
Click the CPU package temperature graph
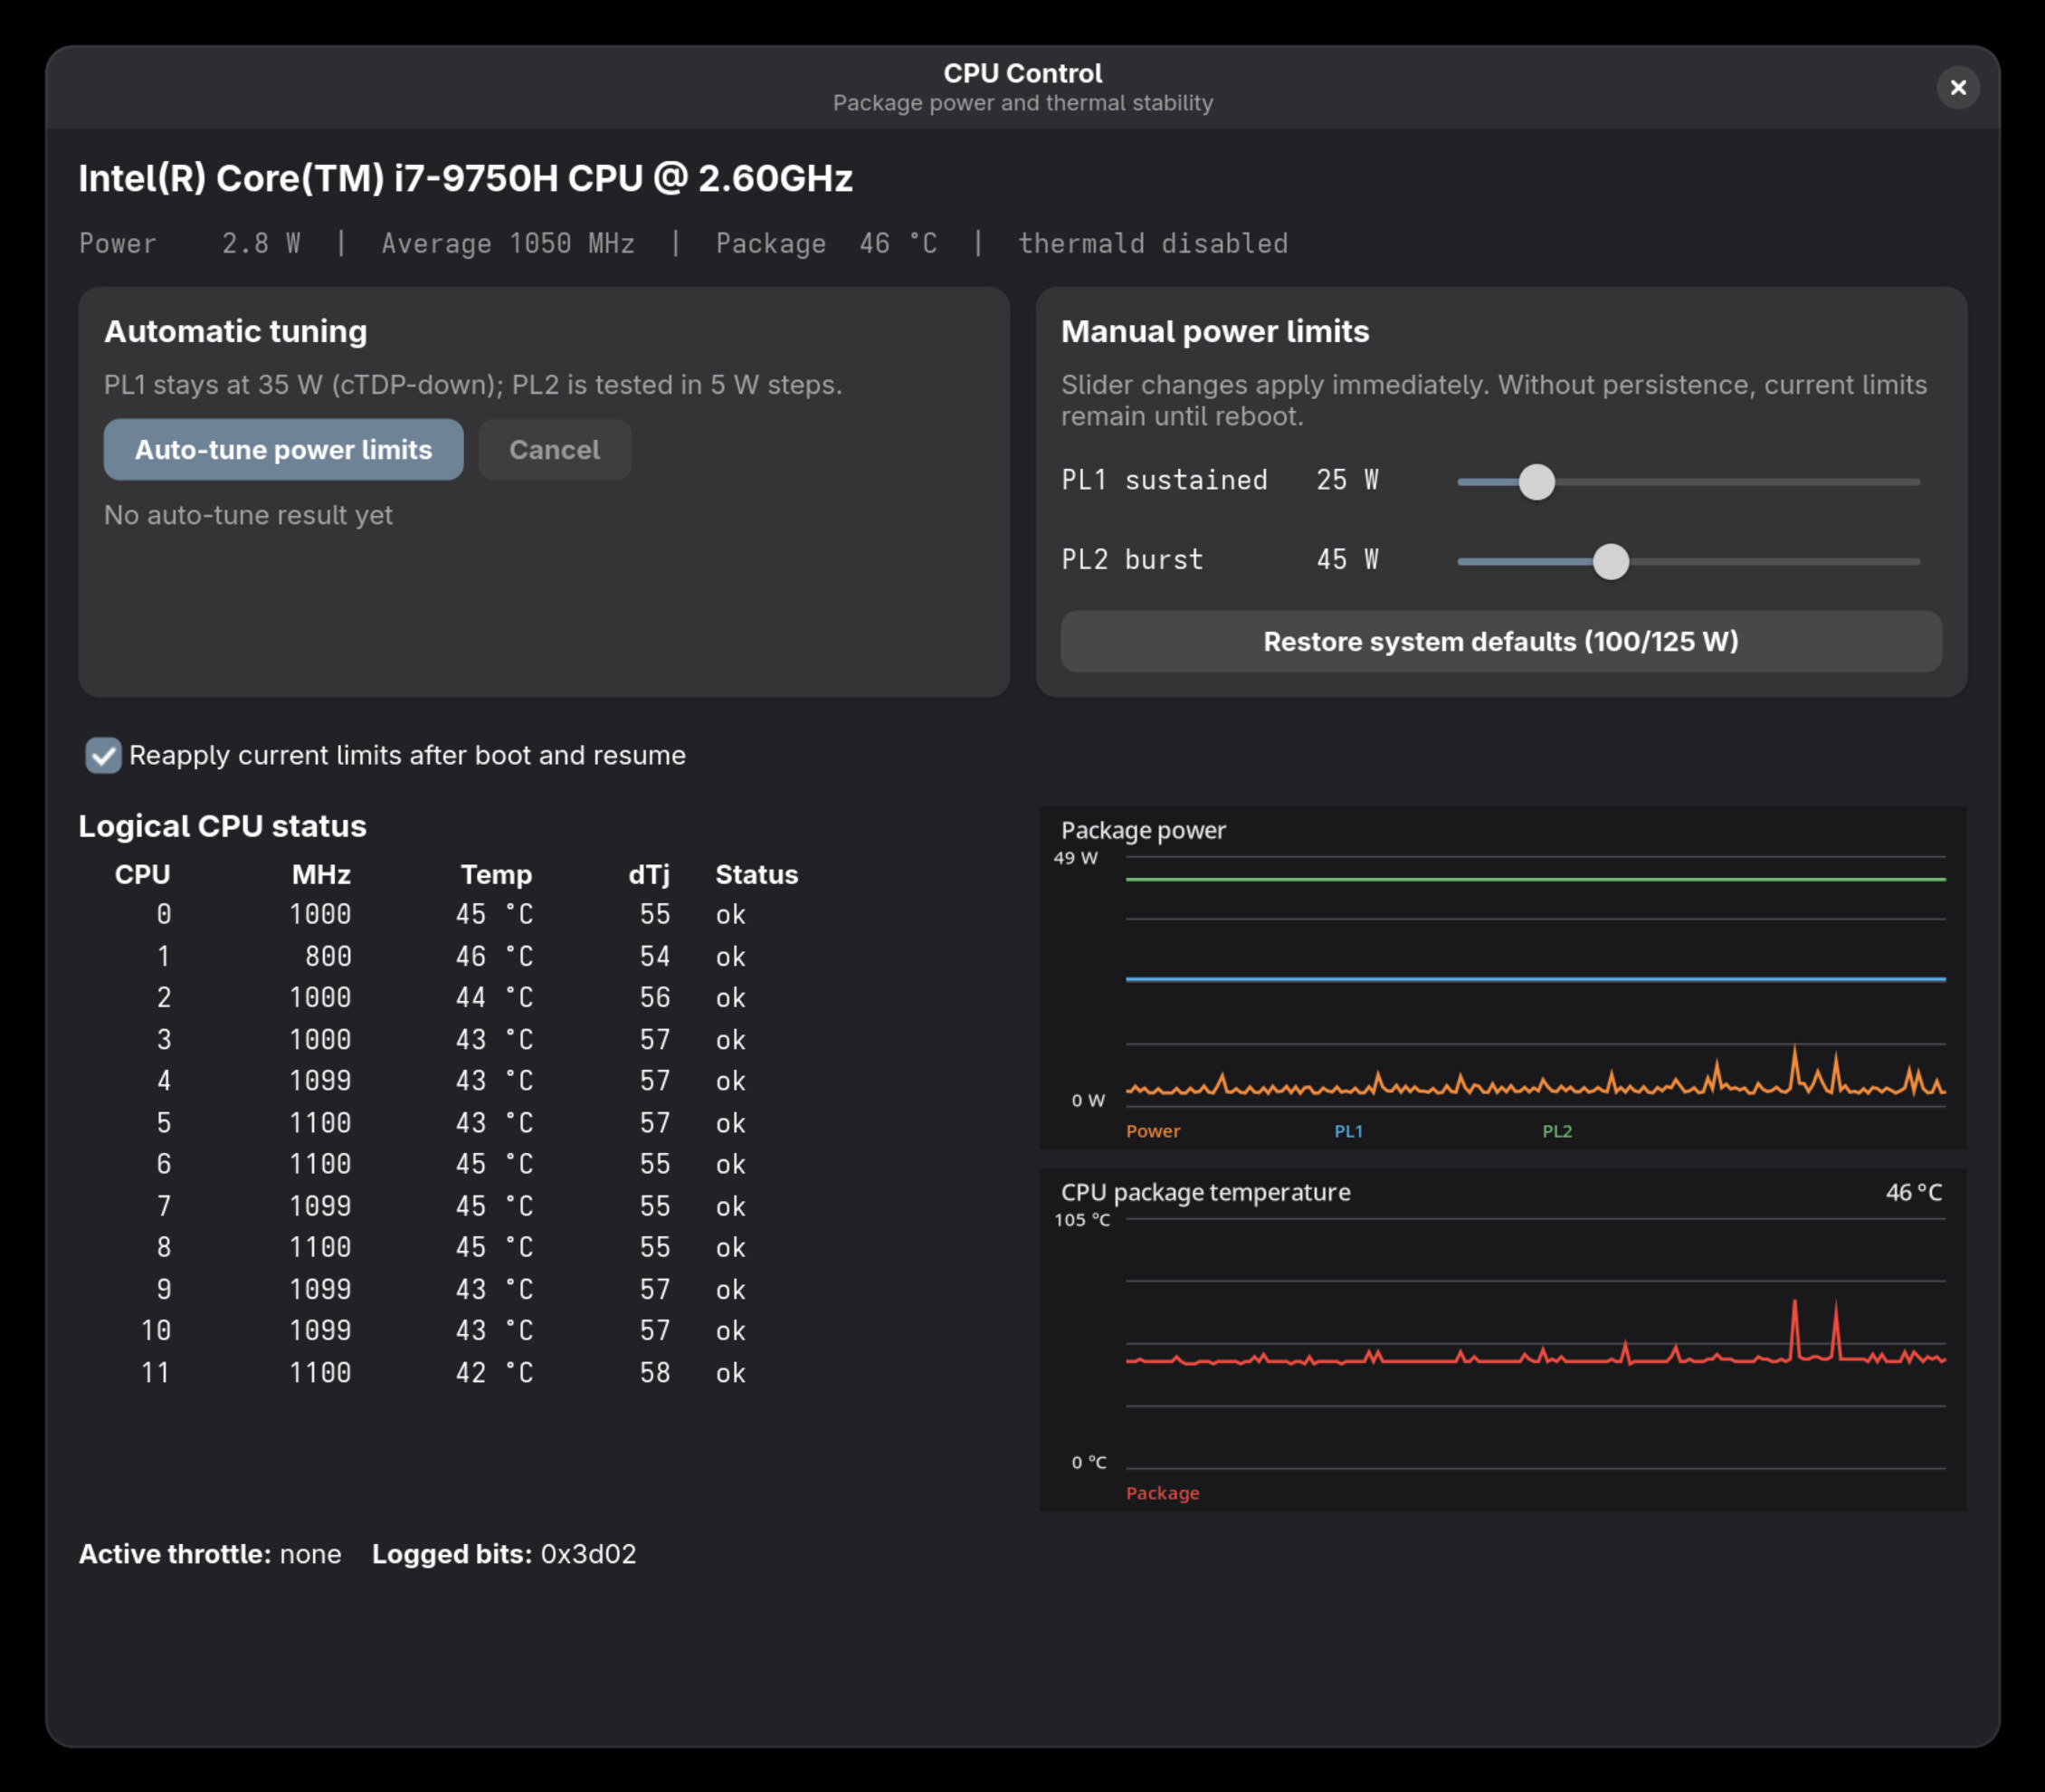(x=1502, y=1339)
